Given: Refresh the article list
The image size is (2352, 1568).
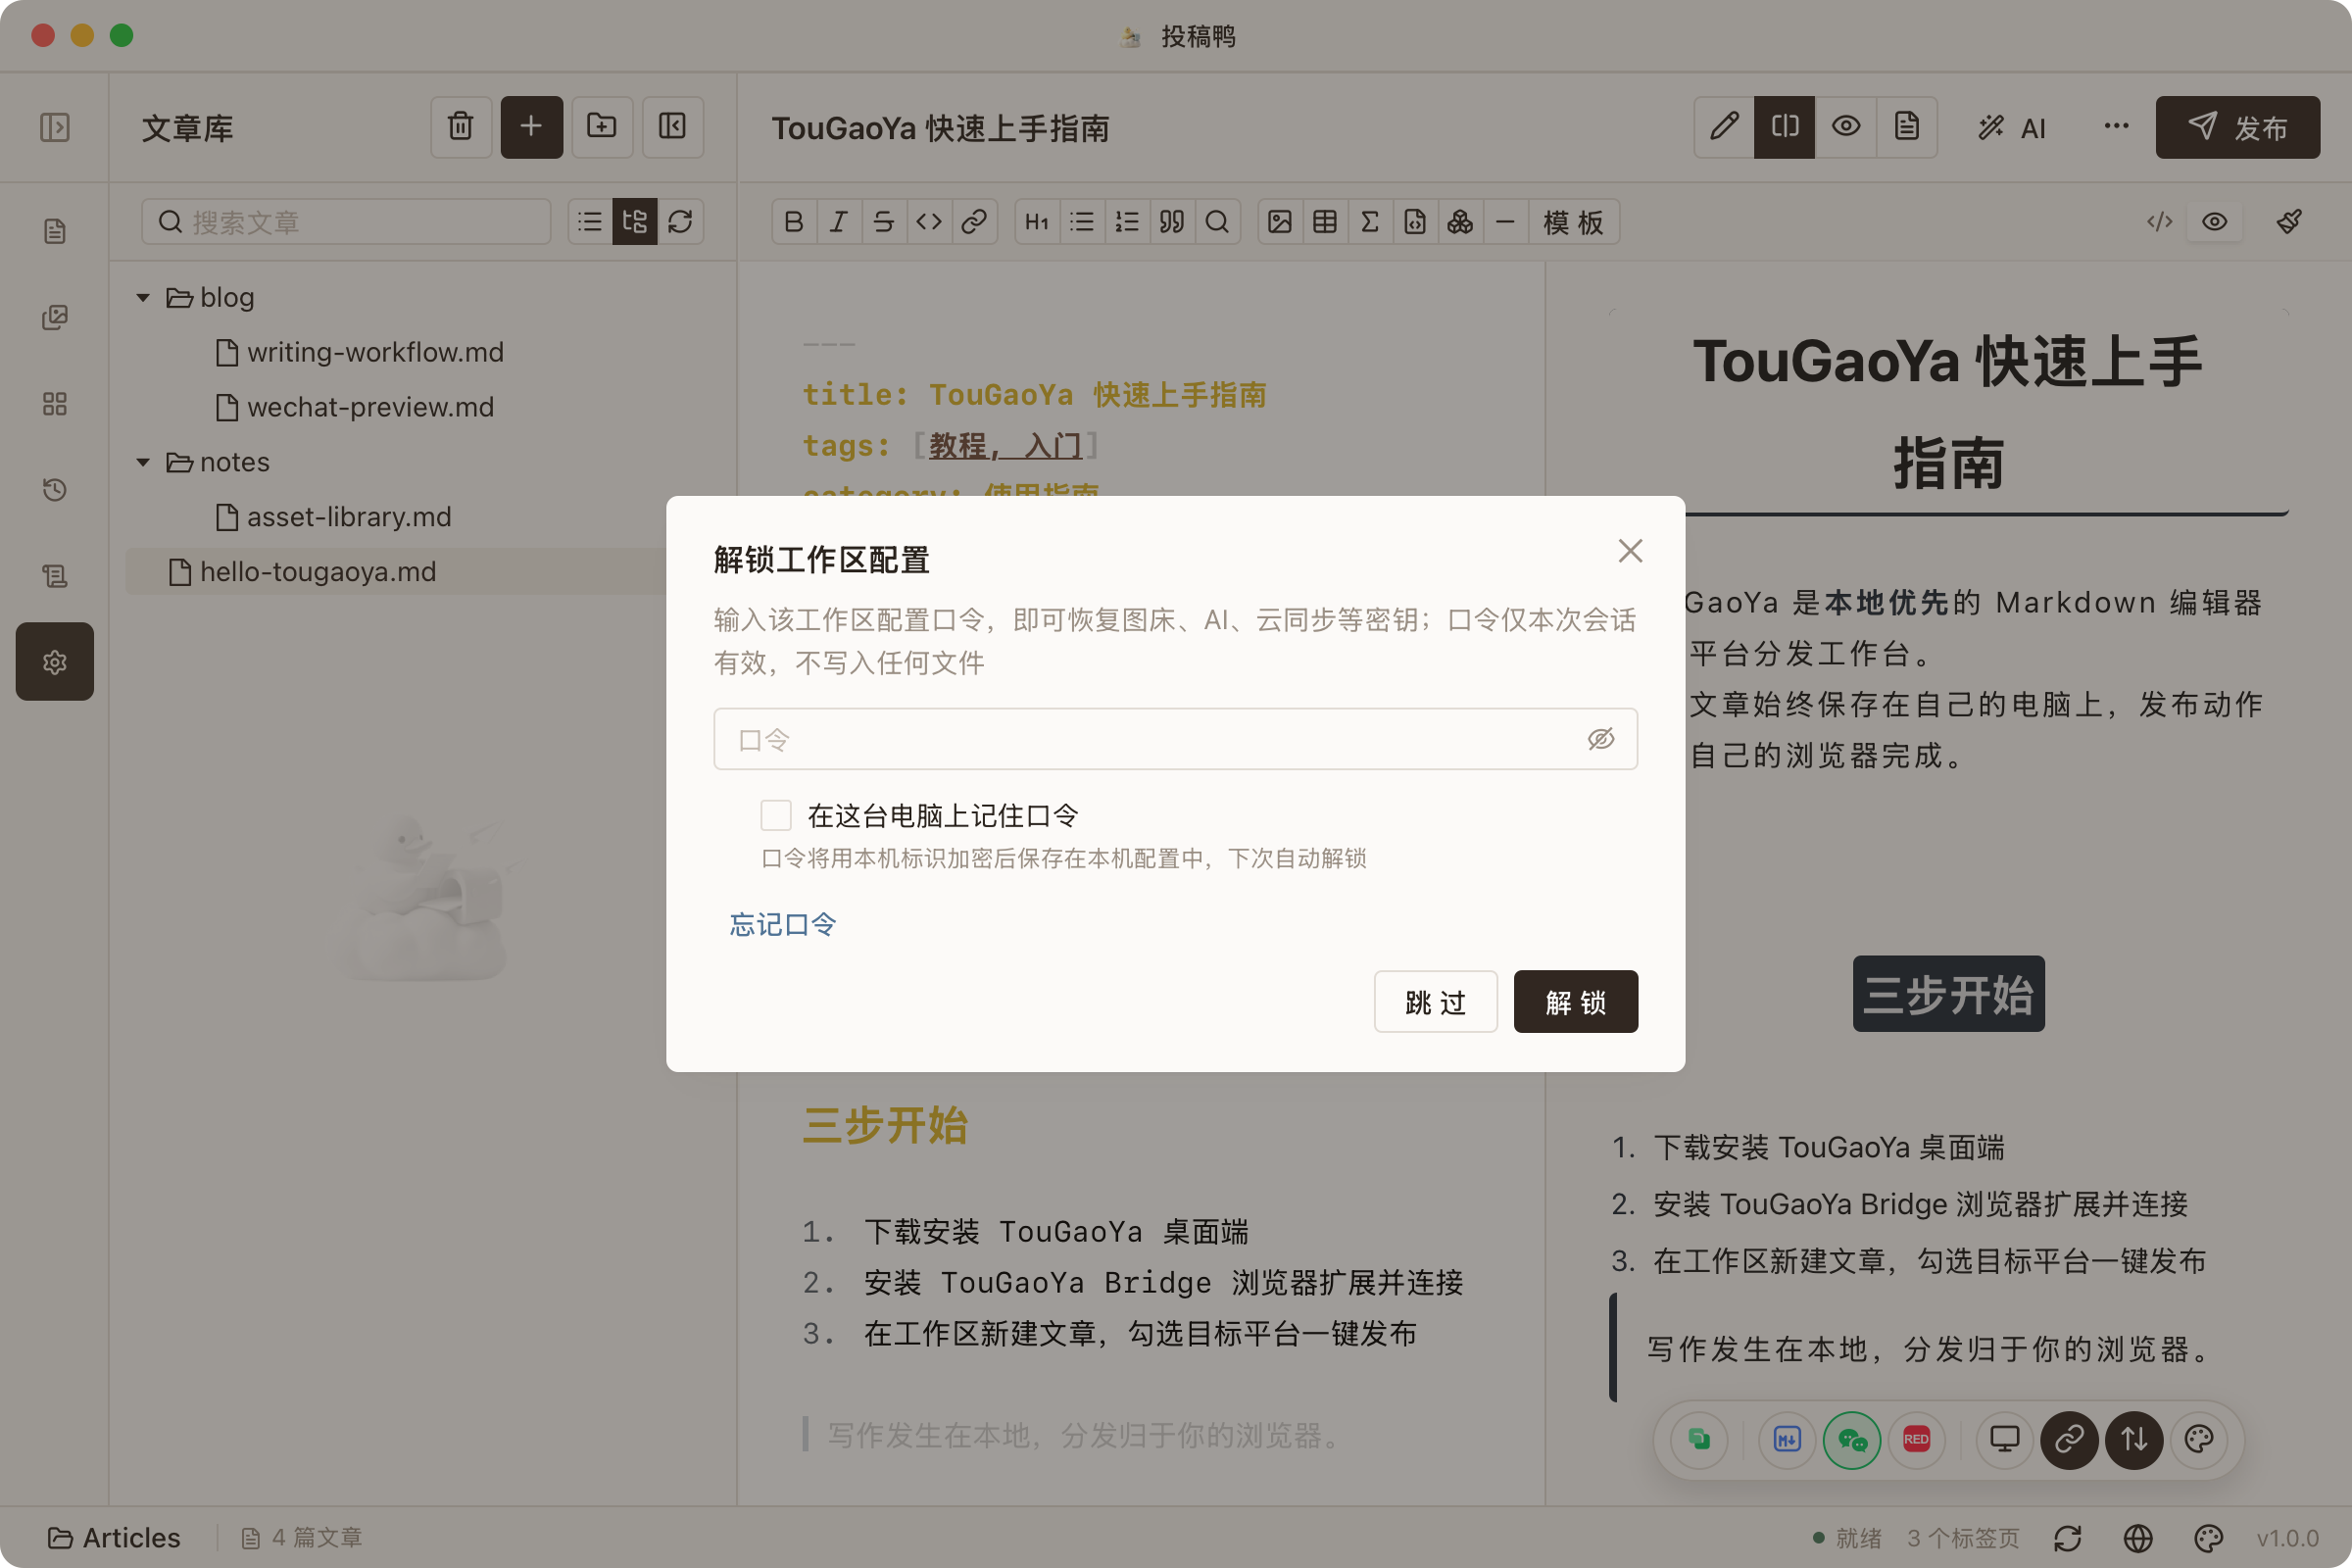Looking at the screenshot, I should click(x=681, y=222).
